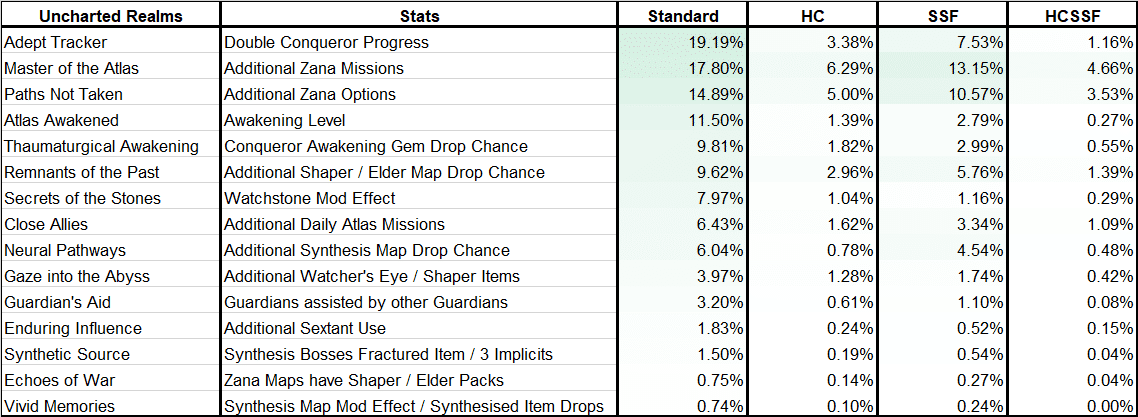Select the Vivid Memories cell
Image resolution: width=1138 pixels, height=417 pixels.
[x=111, y=406]
